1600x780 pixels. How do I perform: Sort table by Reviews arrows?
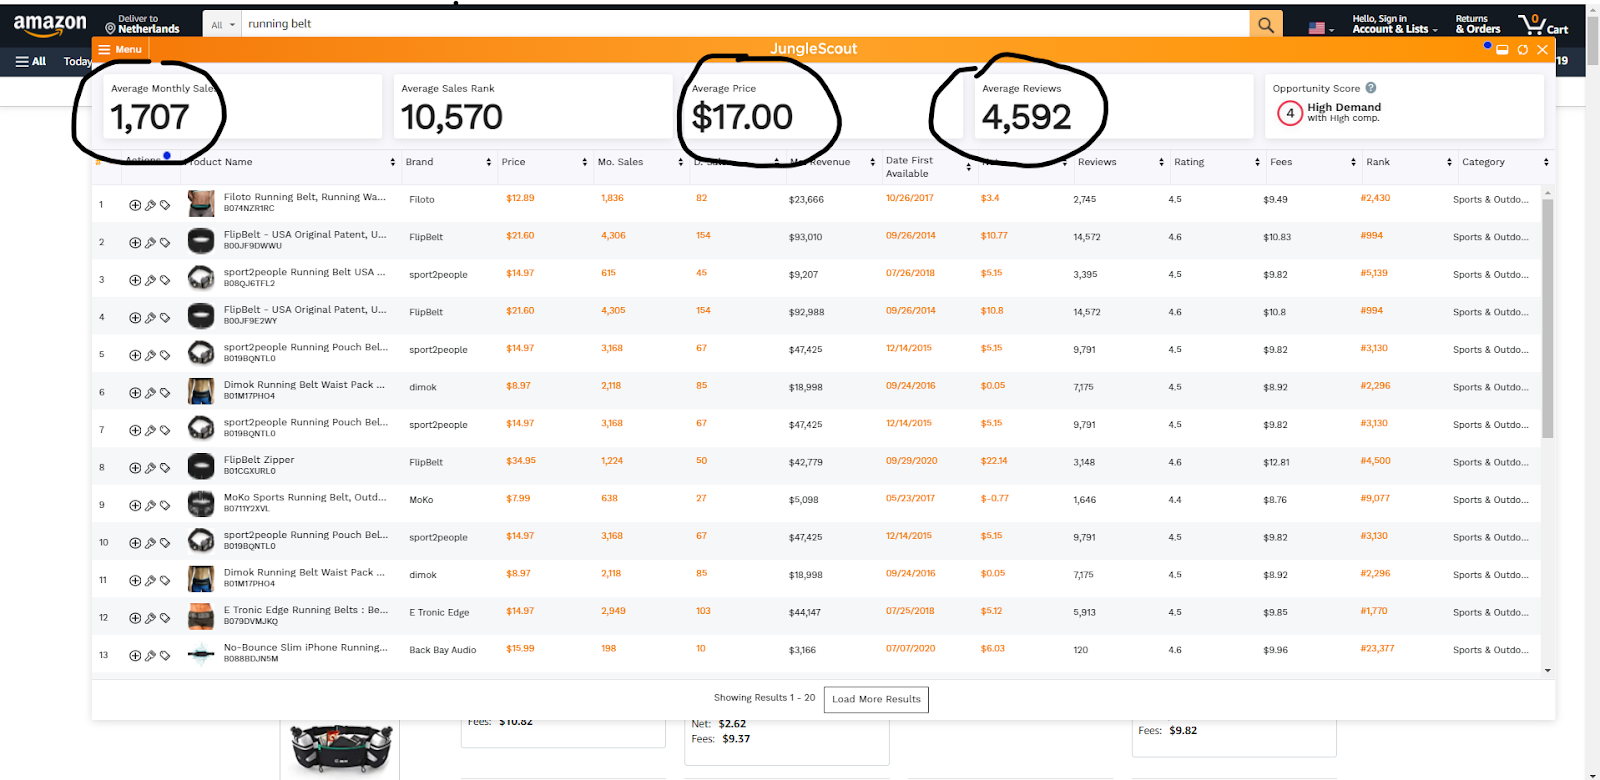(1161, 162)
